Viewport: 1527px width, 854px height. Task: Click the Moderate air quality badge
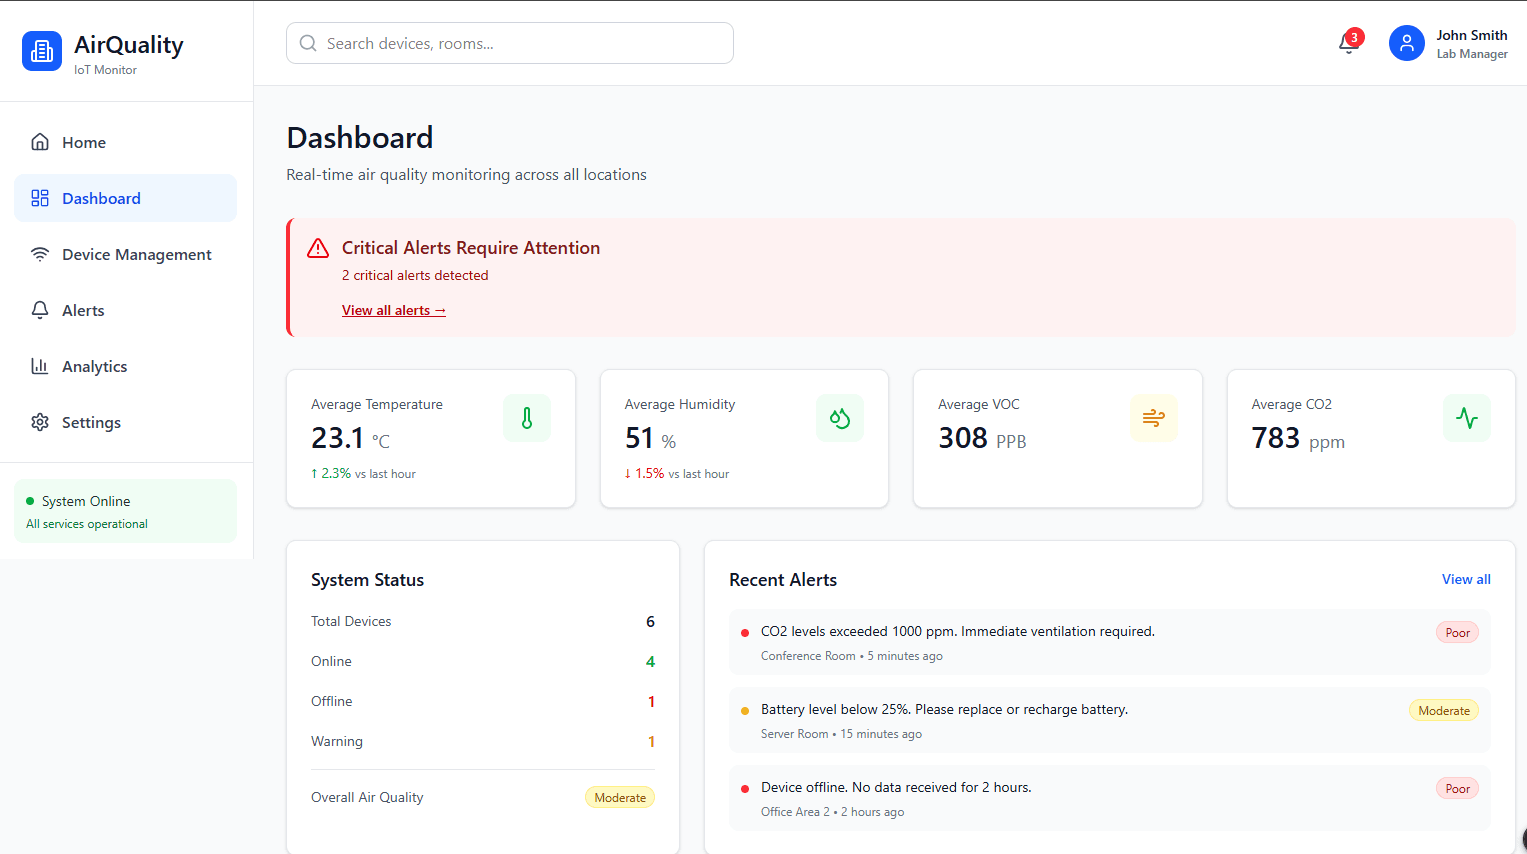pos(619,797)
